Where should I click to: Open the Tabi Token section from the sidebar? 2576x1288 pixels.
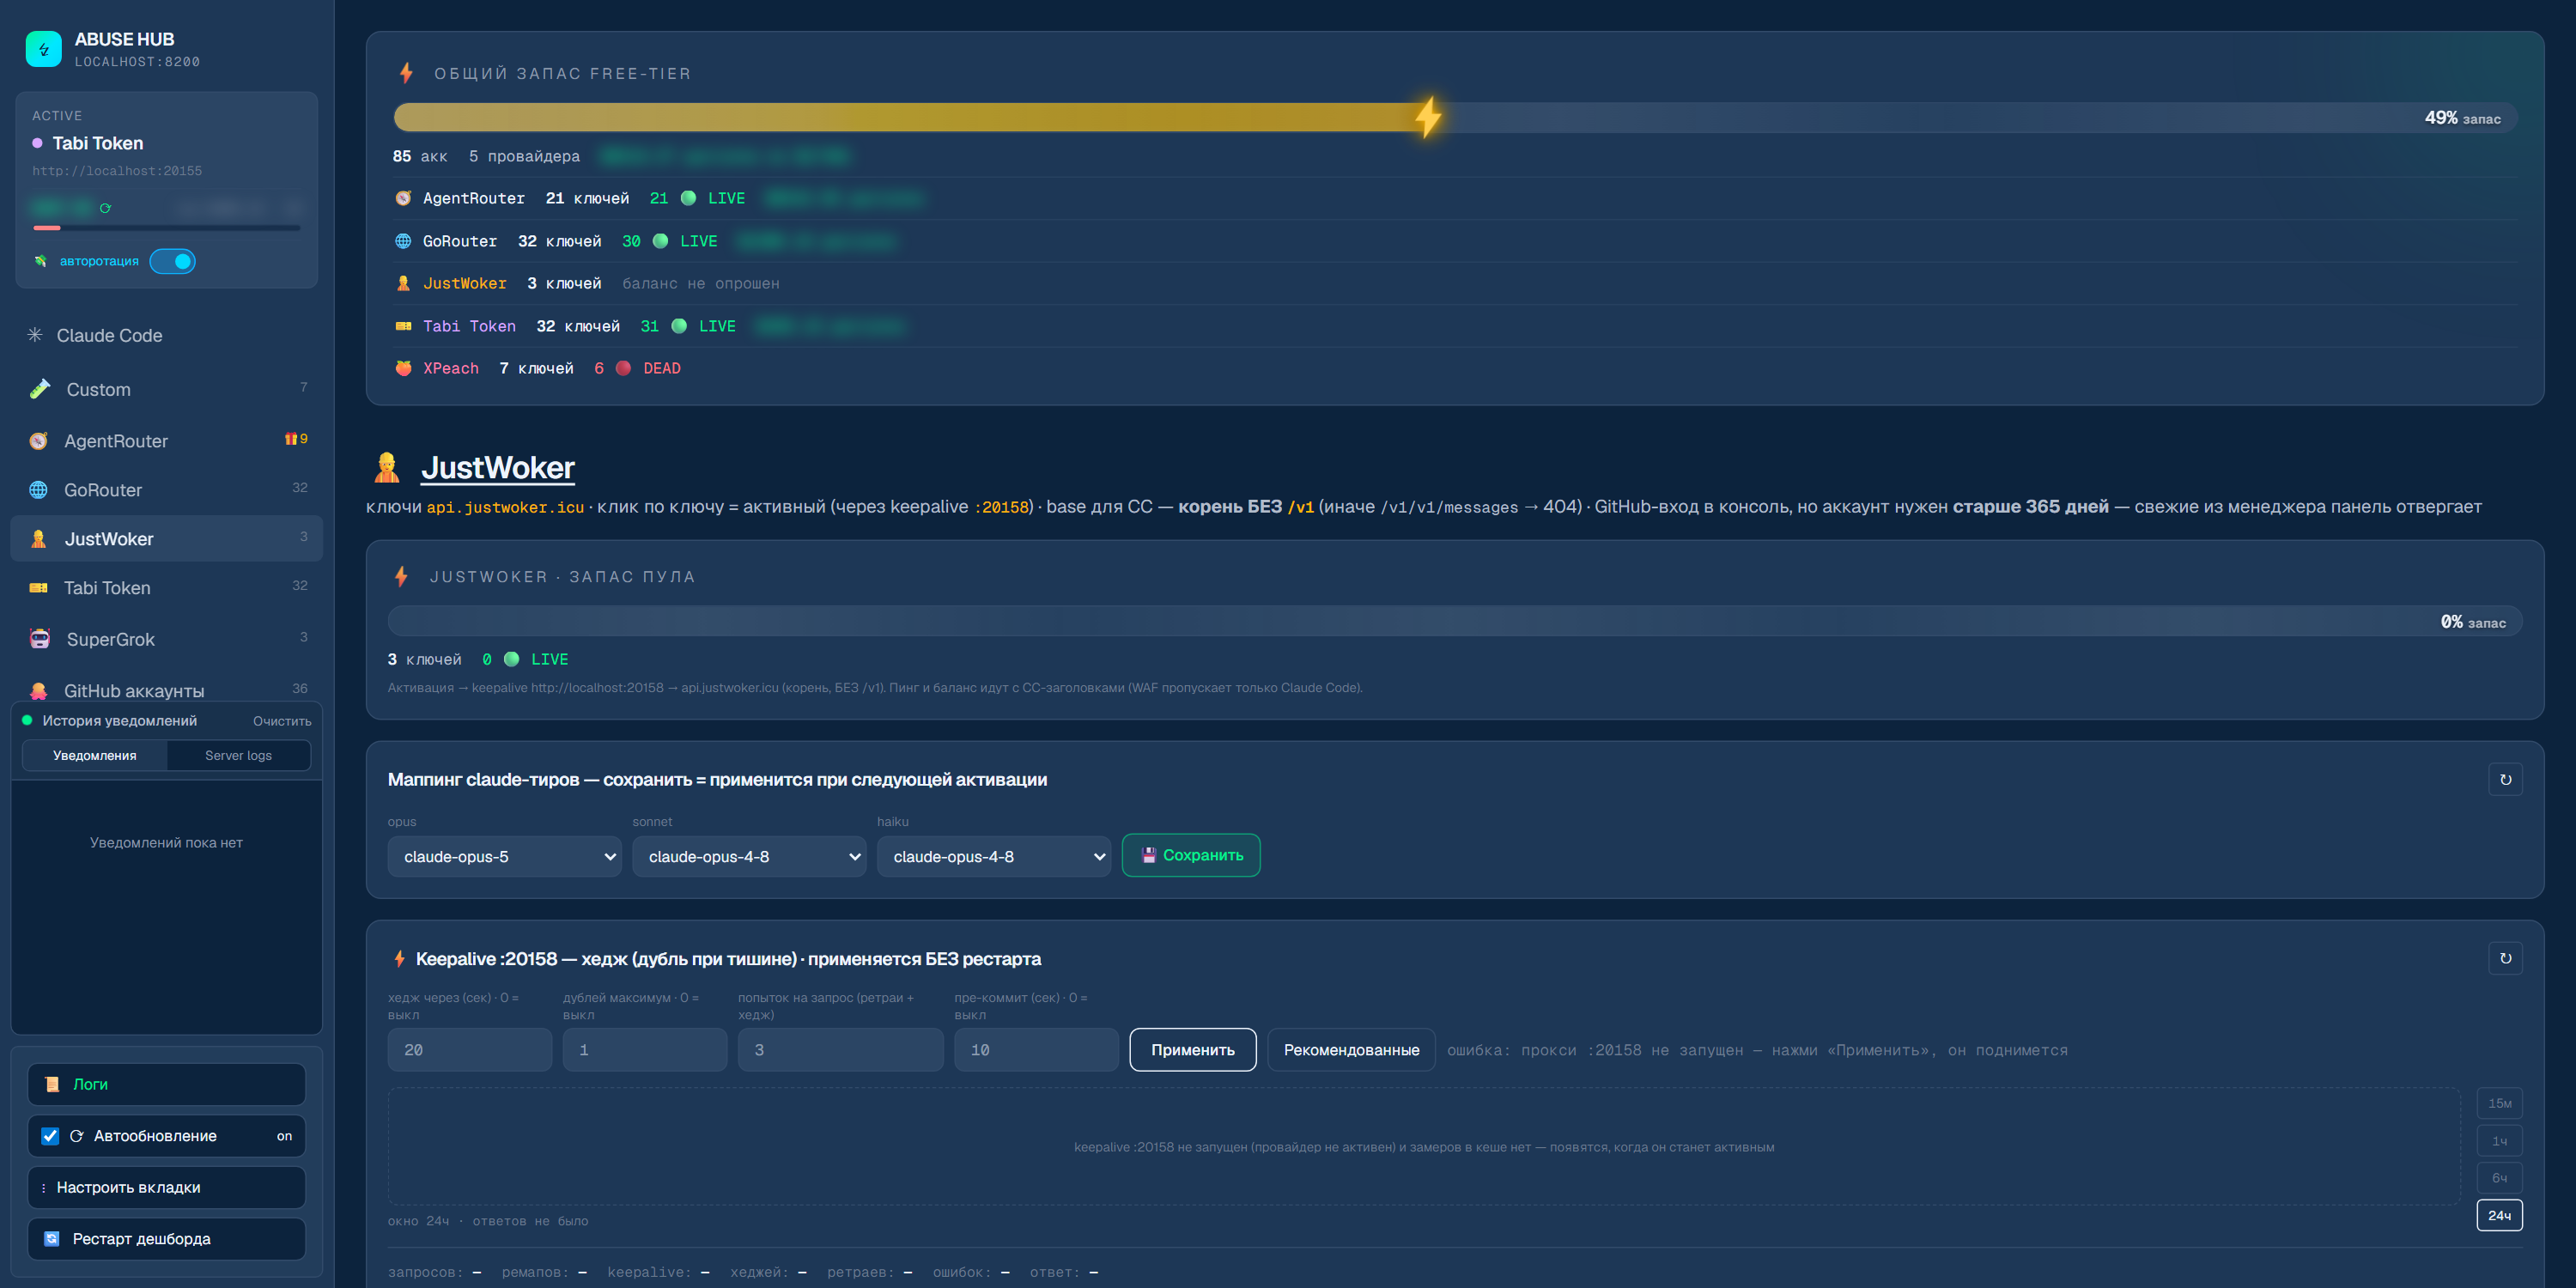(166, 588)
